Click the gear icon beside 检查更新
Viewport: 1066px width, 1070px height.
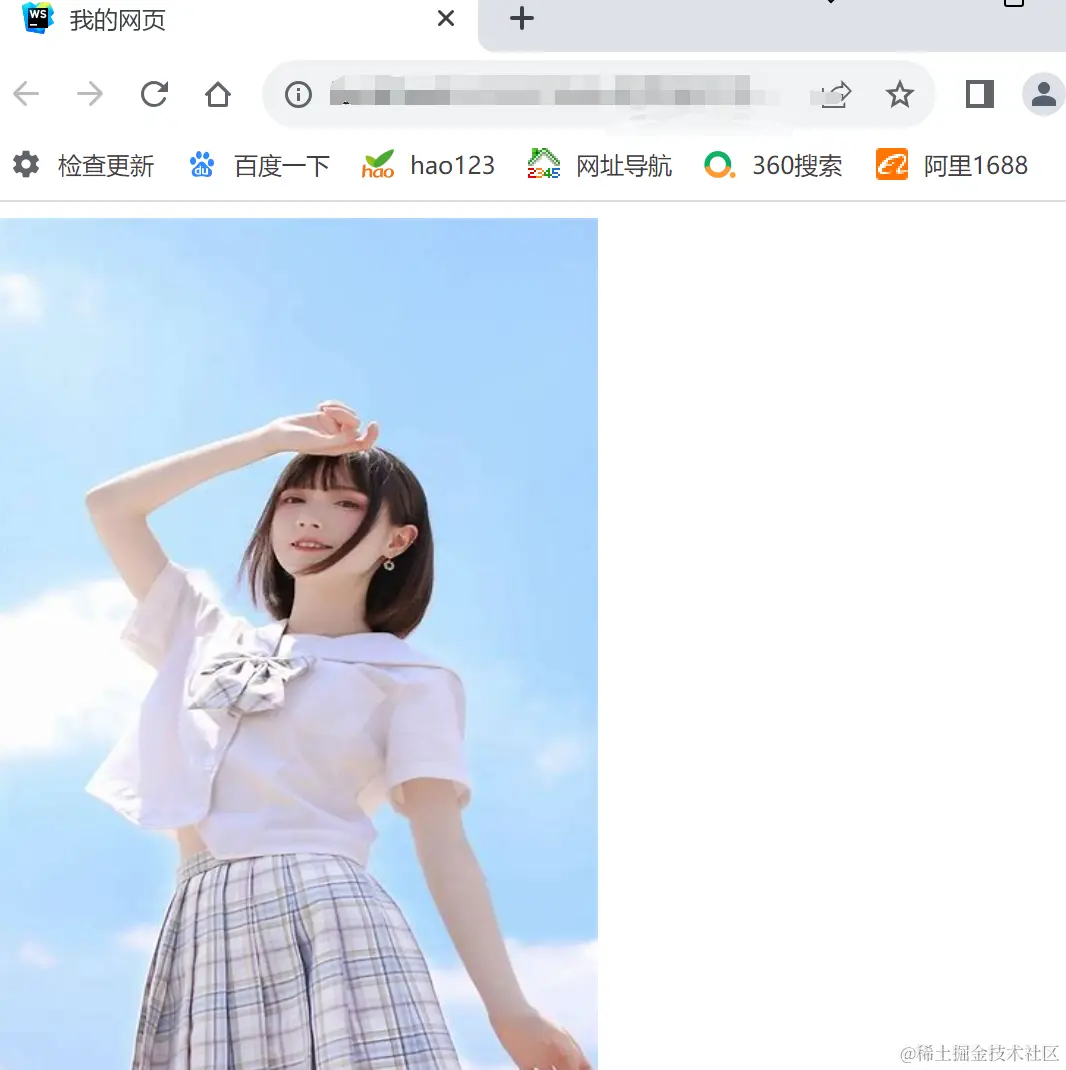pyautogui.click(x=25, y=165)
